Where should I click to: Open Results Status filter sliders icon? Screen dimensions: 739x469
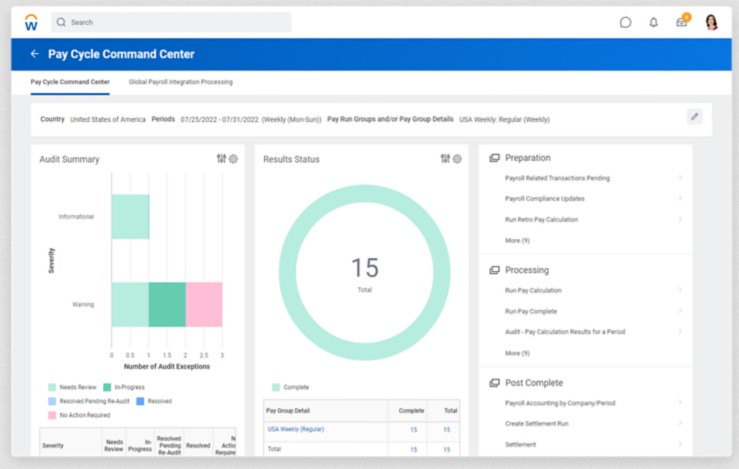tap(445, 158)
